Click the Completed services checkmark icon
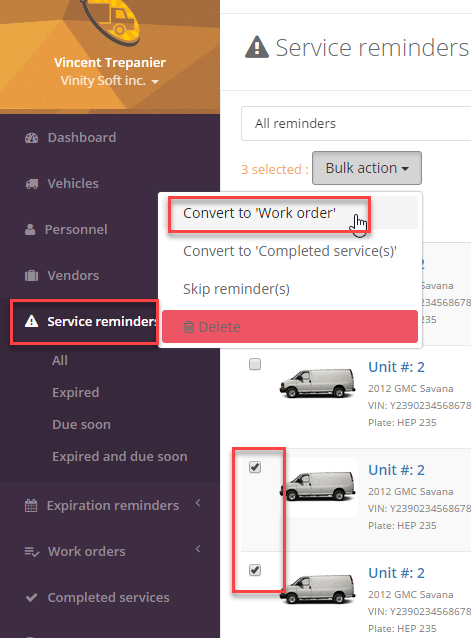 point(31,598)
